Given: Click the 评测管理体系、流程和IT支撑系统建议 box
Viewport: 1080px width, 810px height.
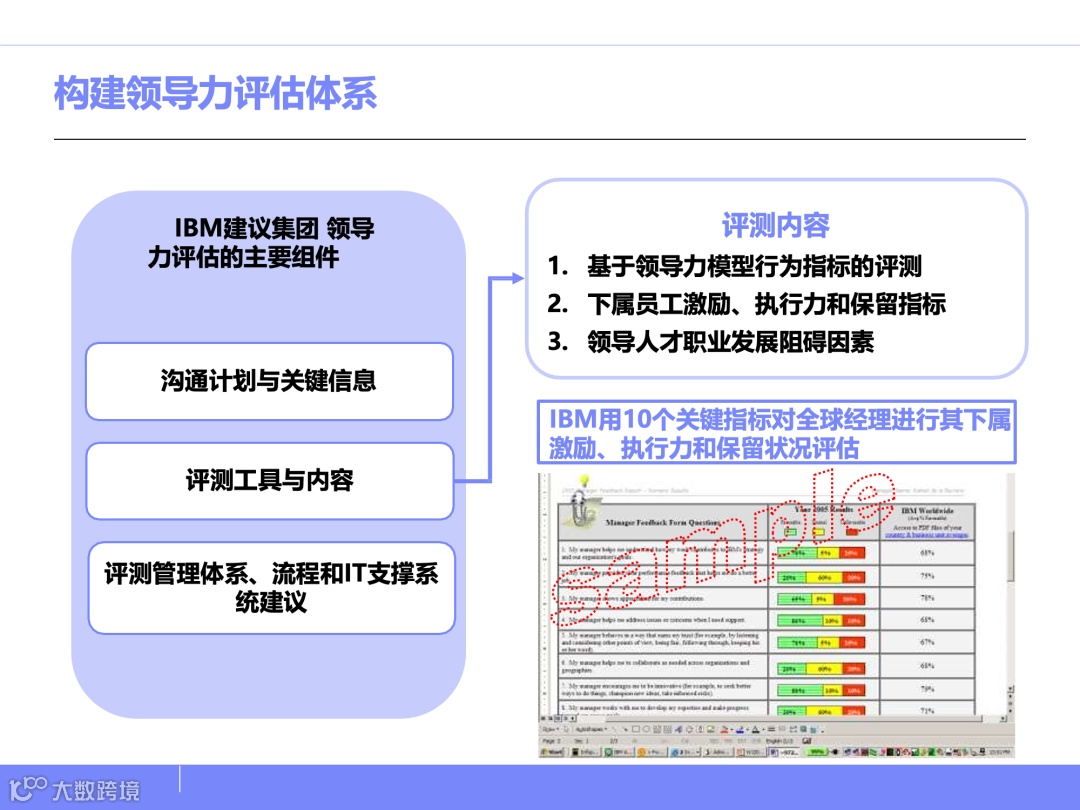Looking at the screenshot, I should coord(271,588).
